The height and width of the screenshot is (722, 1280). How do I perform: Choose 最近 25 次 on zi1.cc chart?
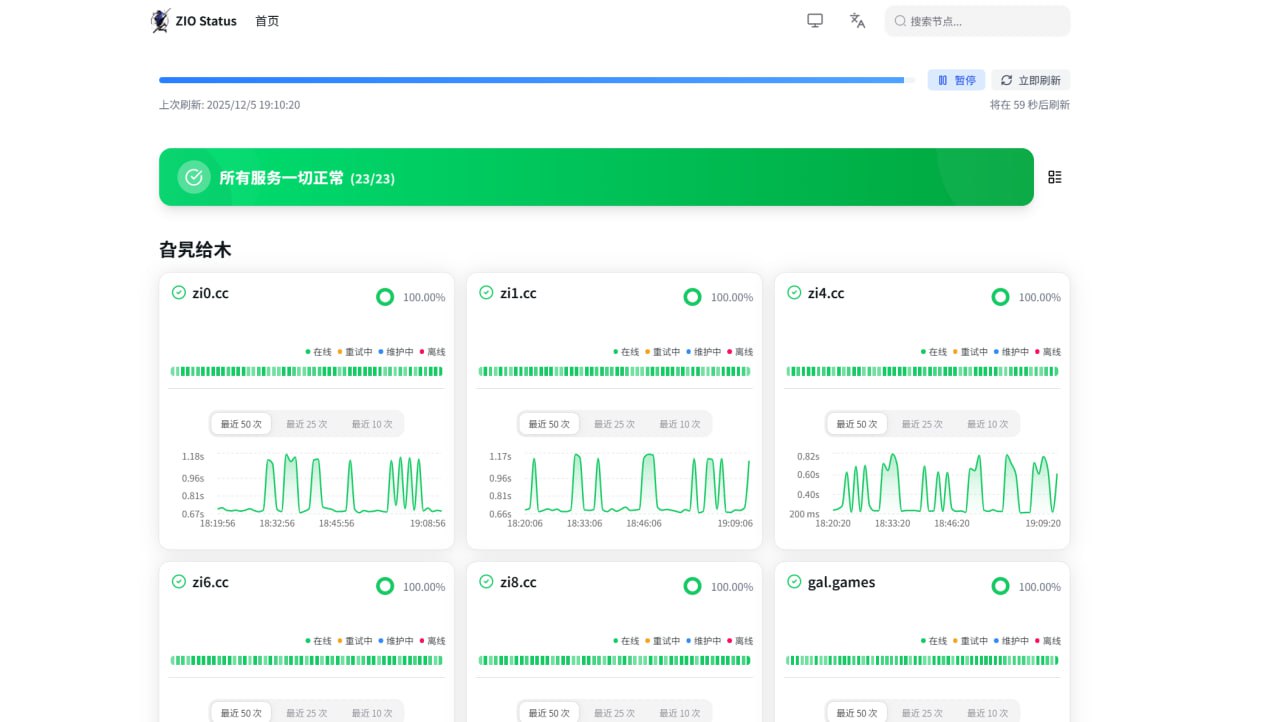615,424
